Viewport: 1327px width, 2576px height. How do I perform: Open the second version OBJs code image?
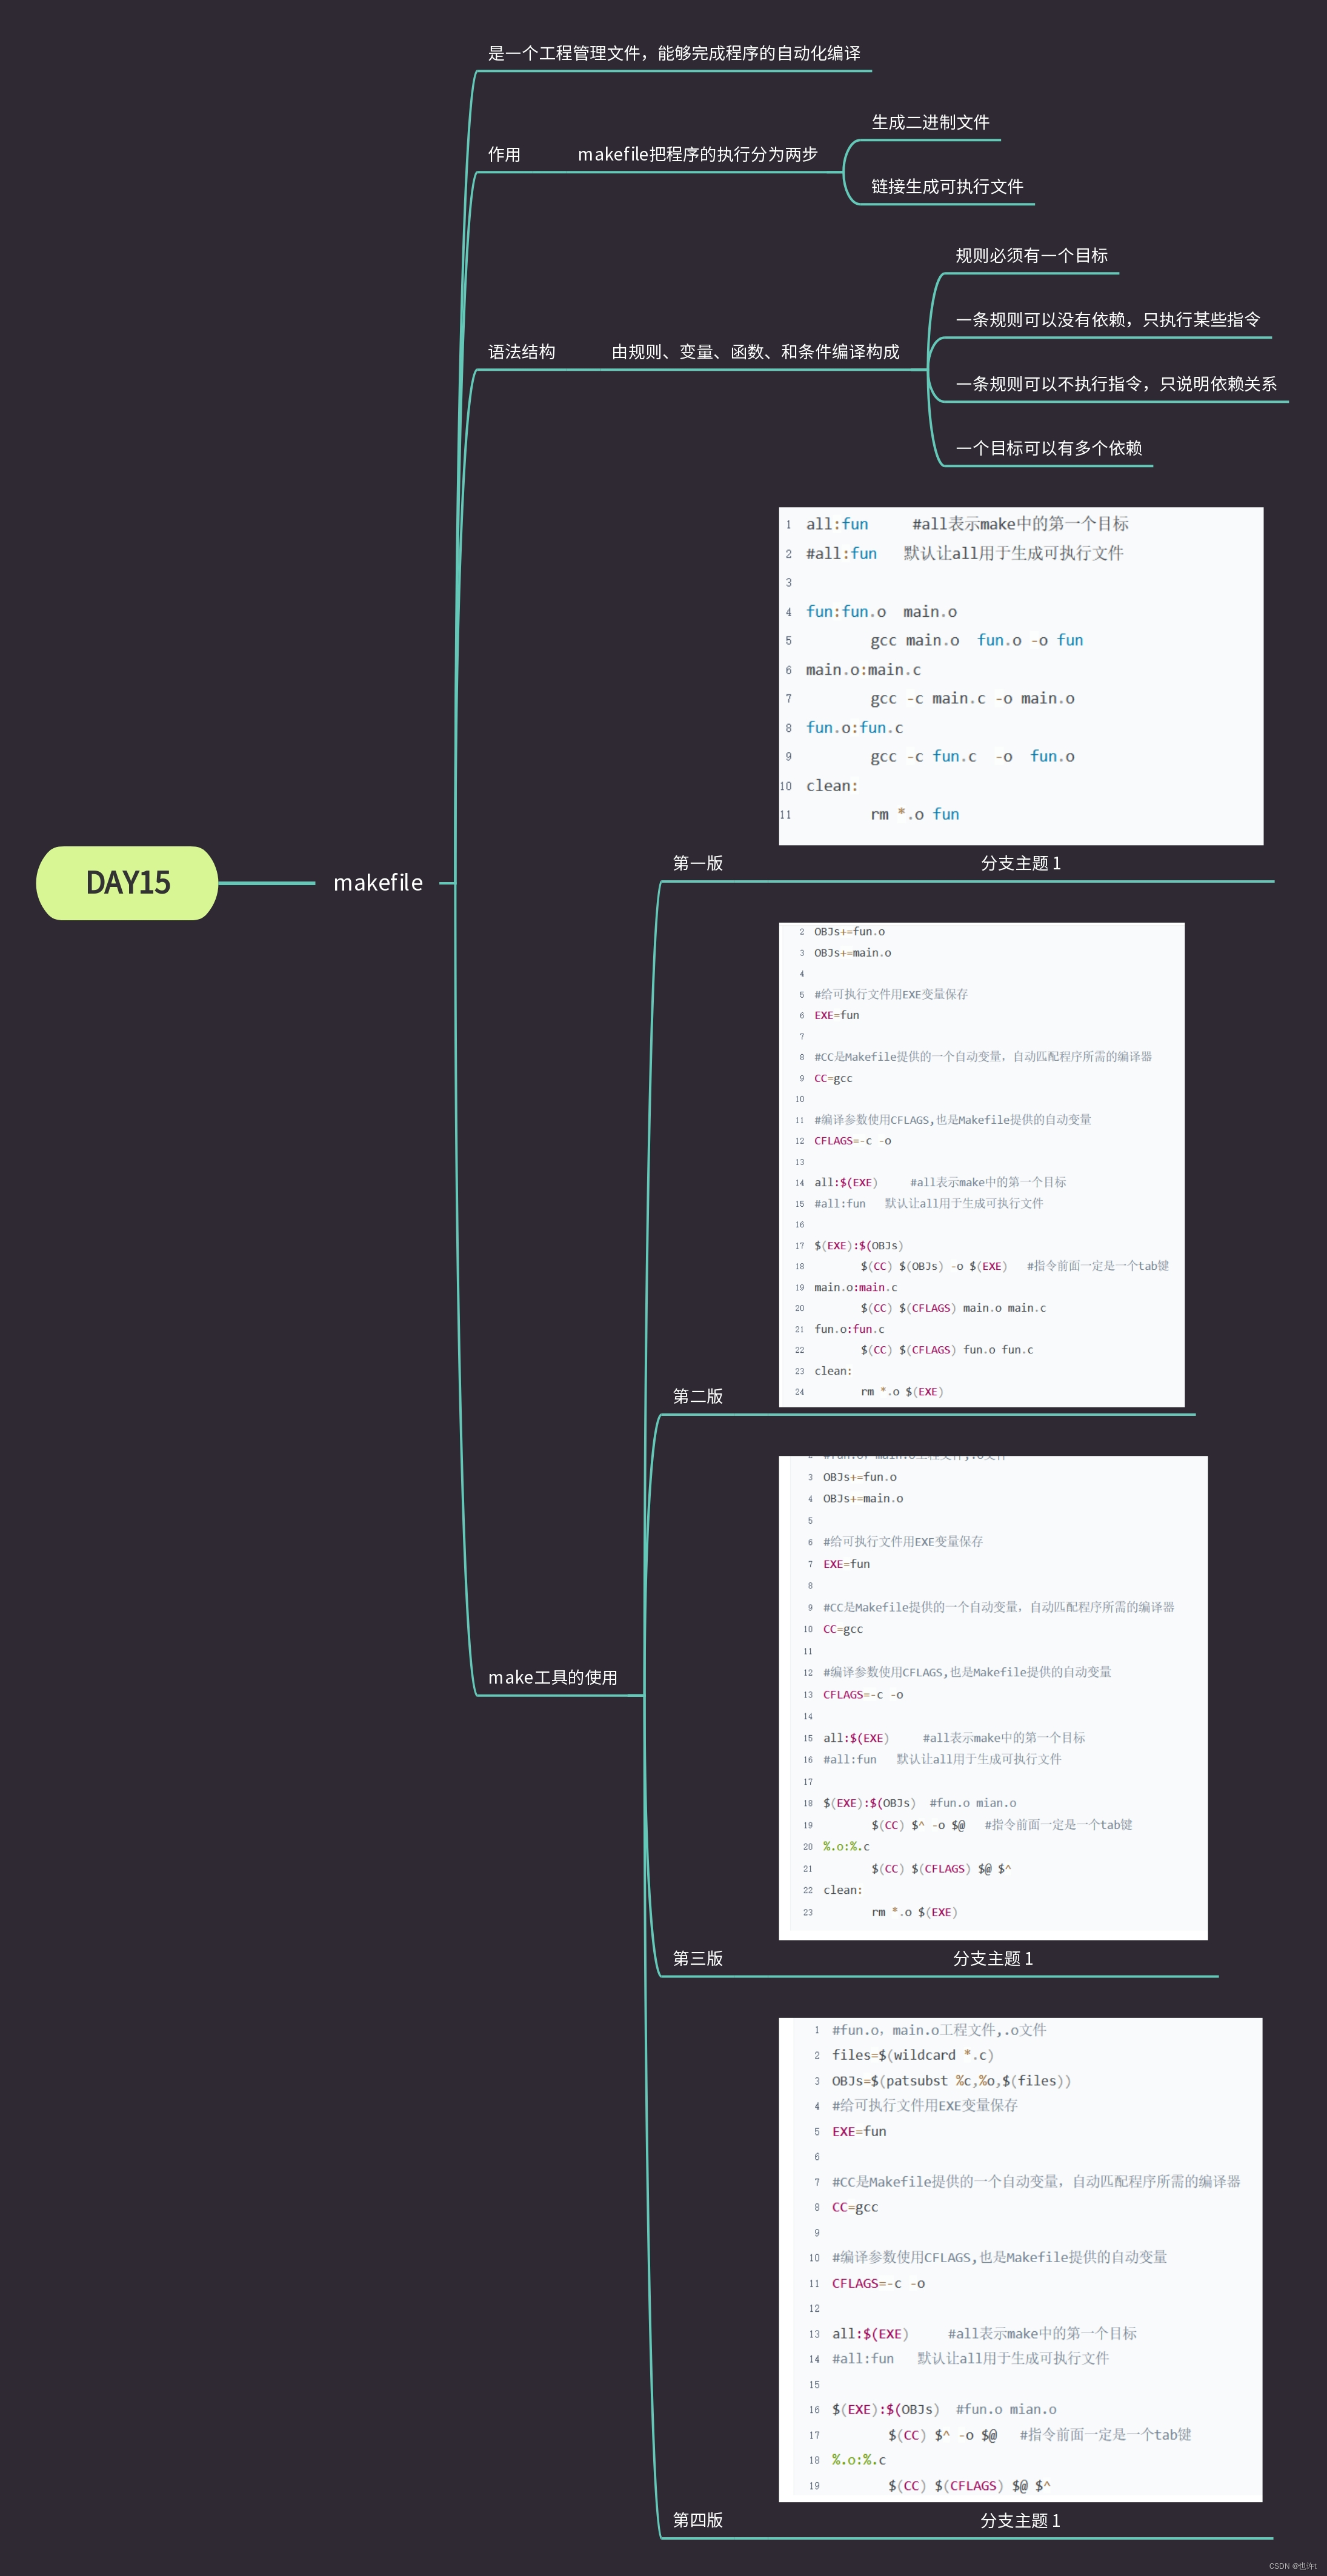coord(981,1164)
